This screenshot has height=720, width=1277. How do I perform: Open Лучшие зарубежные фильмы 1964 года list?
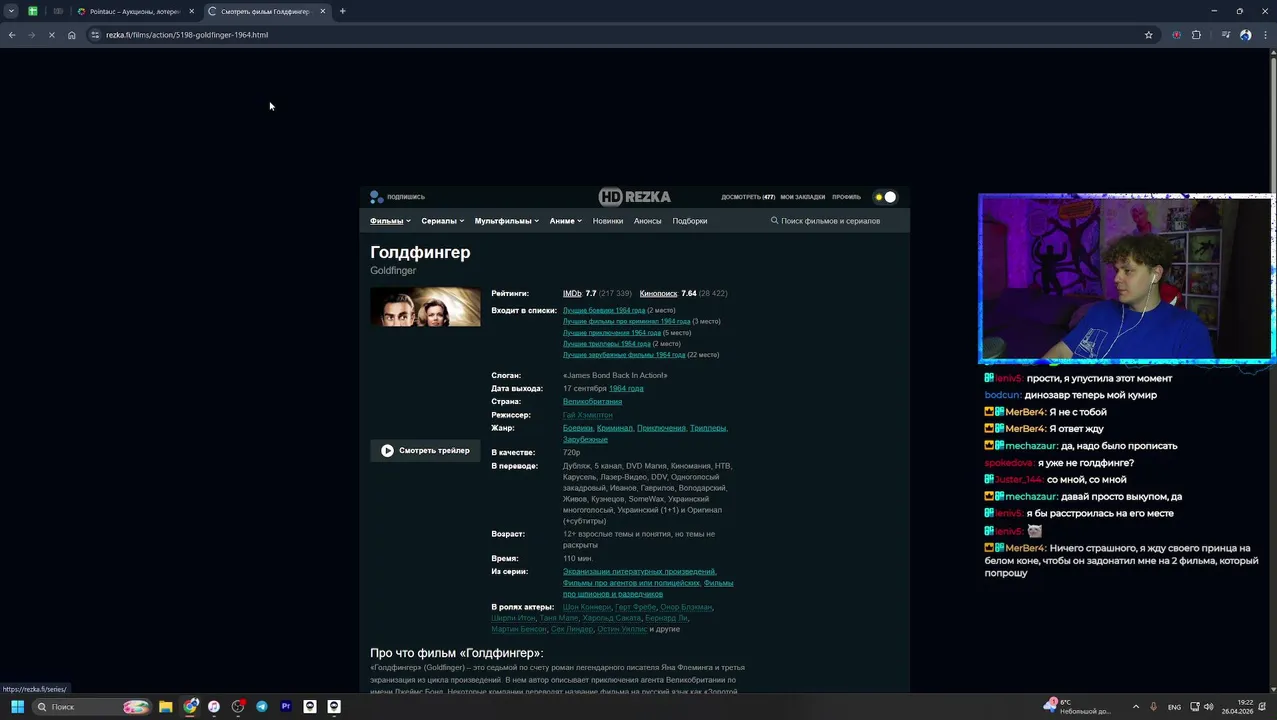[624, 355]
